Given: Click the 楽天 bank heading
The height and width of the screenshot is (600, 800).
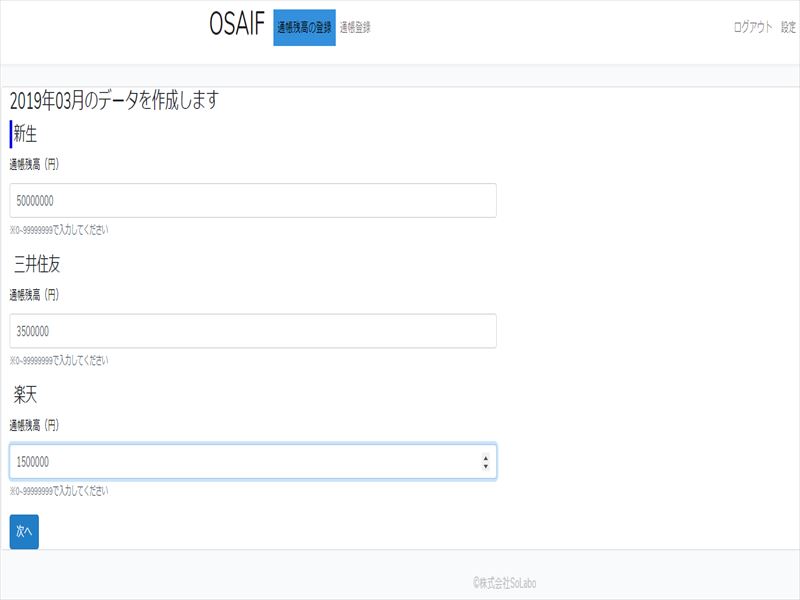Looking at the screenshot, I should tap(25, 395).
